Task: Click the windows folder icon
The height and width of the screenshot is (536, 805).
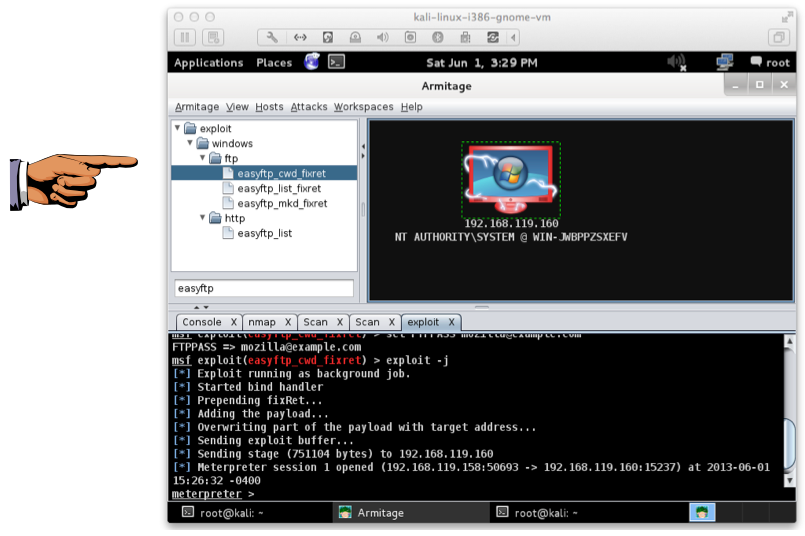Action: [x=203, y=143]
